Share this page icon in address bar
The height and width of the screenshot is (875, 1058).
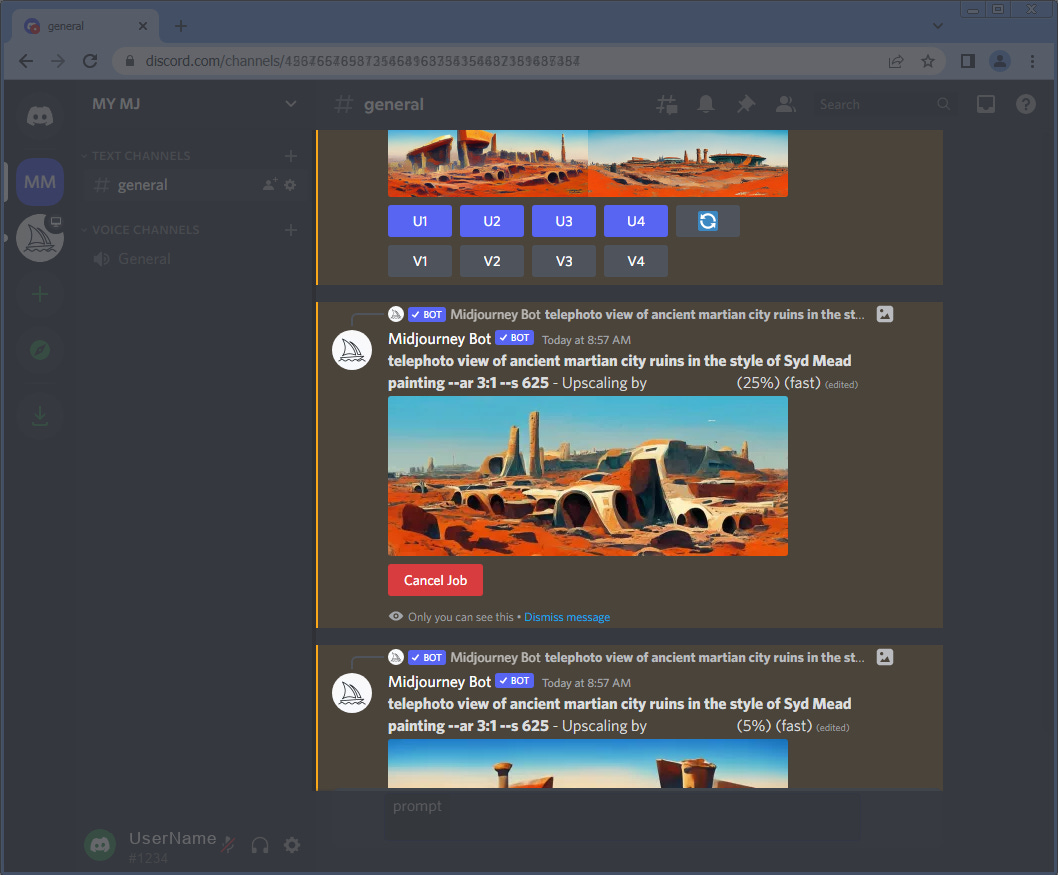(896, 61)
